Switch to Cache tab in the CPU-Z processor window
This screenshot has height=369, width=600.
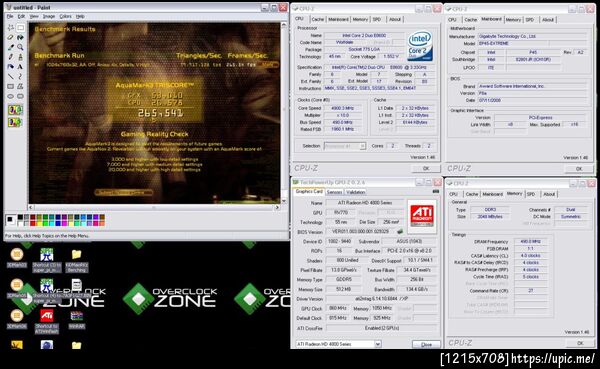tap(318, 19)
